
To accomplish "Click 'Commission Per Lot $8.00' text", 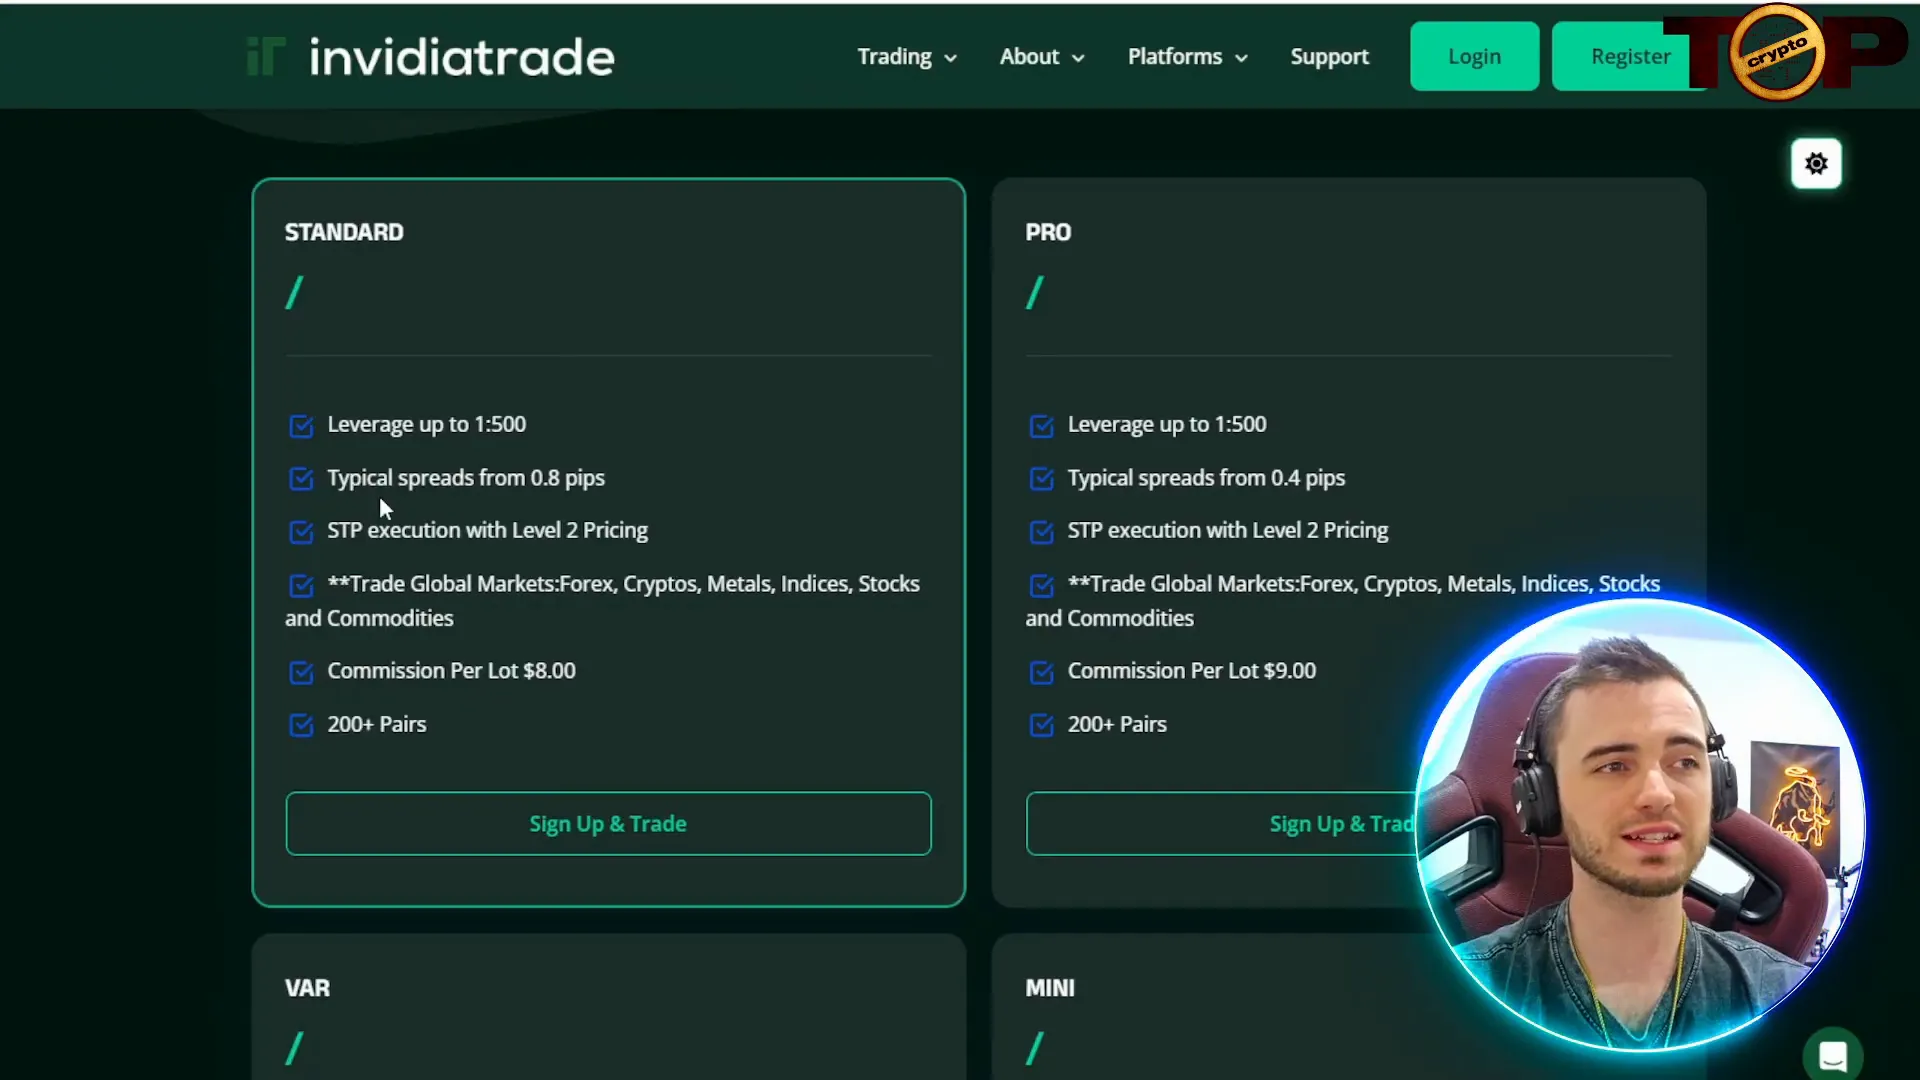I will coord(451,671).
